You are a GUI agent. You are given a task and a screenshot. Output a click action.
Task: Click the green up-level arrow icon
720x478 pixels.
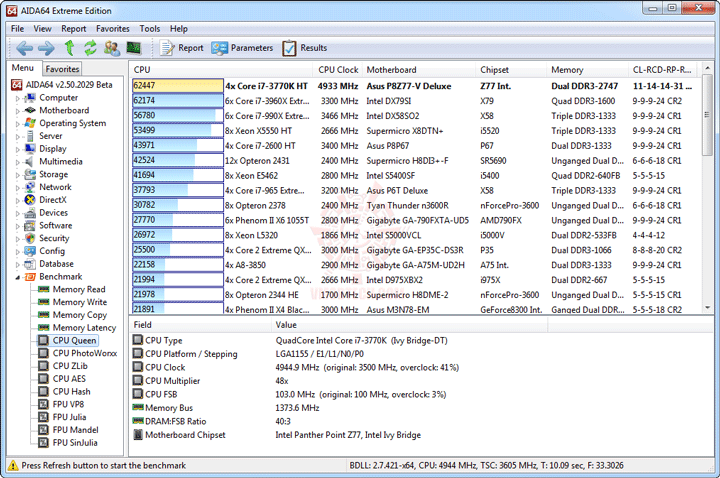[69, 48]
